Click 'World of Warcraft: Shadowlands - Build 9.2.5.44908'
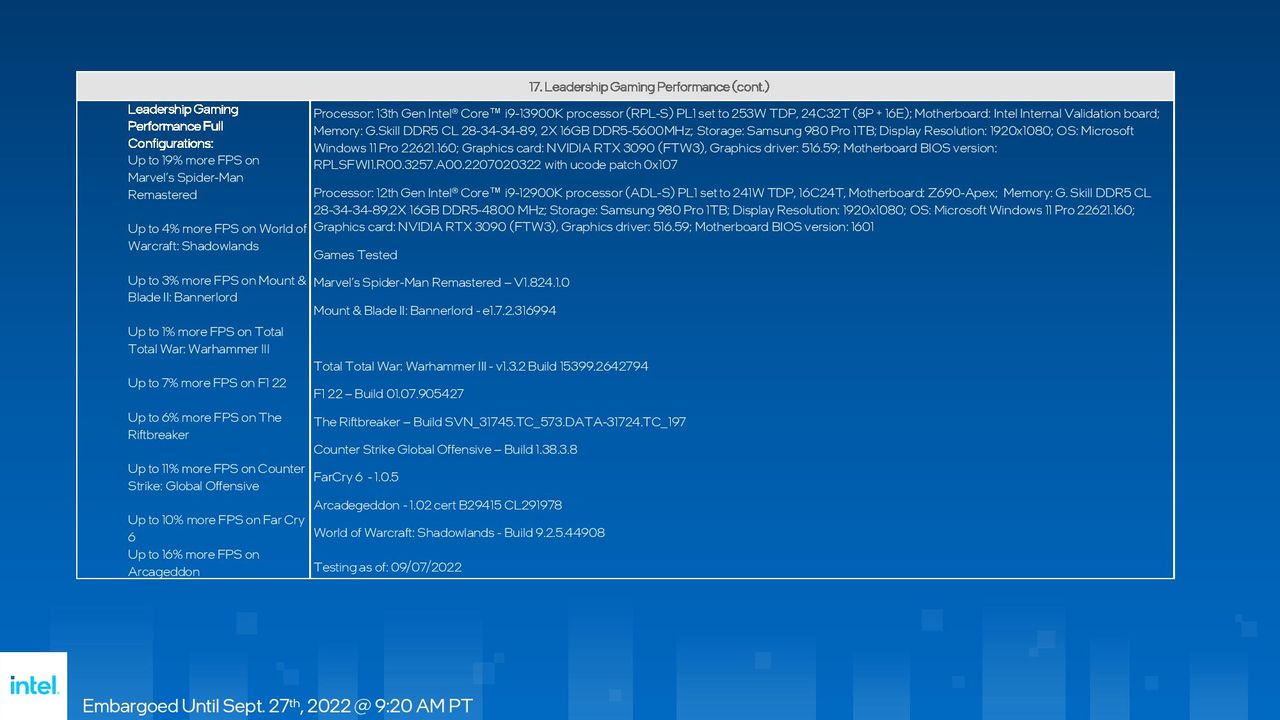This screenshot has width=1280, height=720. (459, 533)
